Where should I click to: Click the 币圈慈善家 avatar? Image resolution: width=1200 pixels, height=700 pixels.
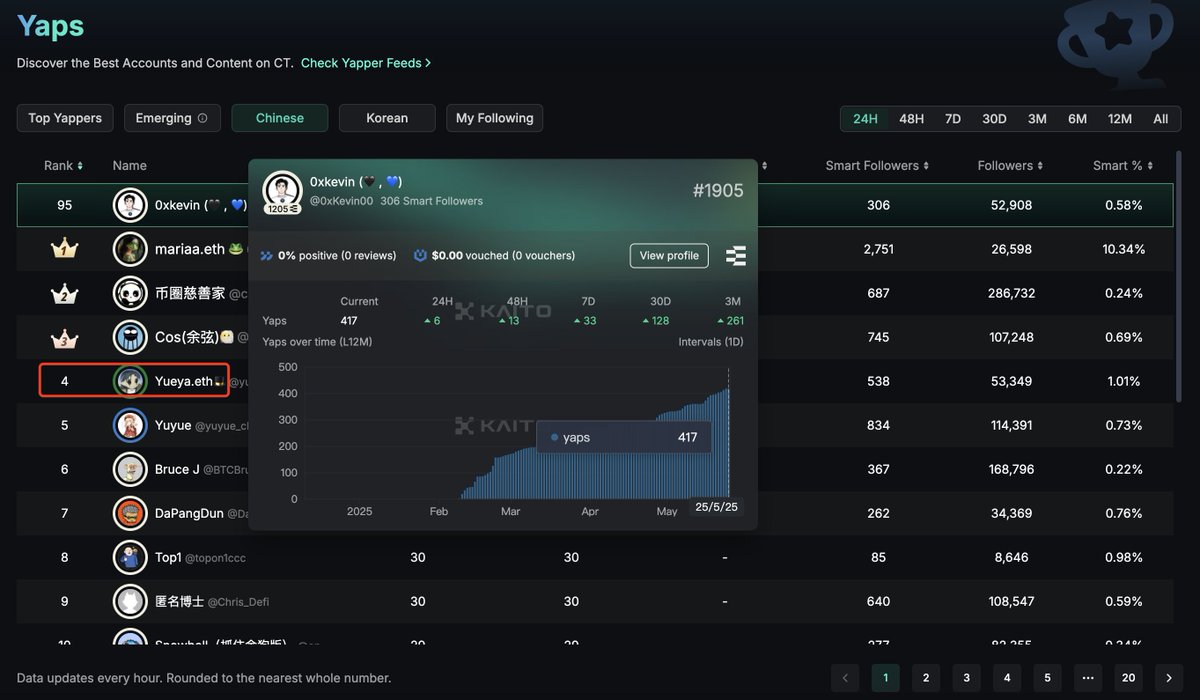pyautogui.click(x=130, y=293)
